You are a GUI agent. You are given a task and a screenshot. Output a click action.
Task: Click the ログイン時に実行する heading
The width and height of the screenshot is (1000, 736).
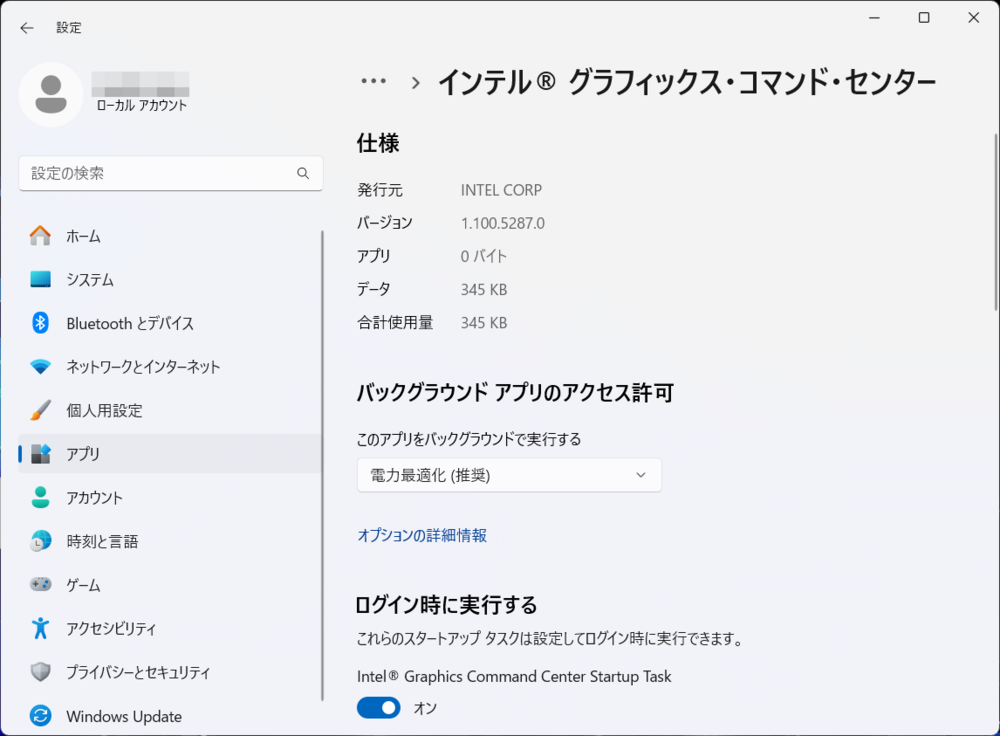point(446,605)
